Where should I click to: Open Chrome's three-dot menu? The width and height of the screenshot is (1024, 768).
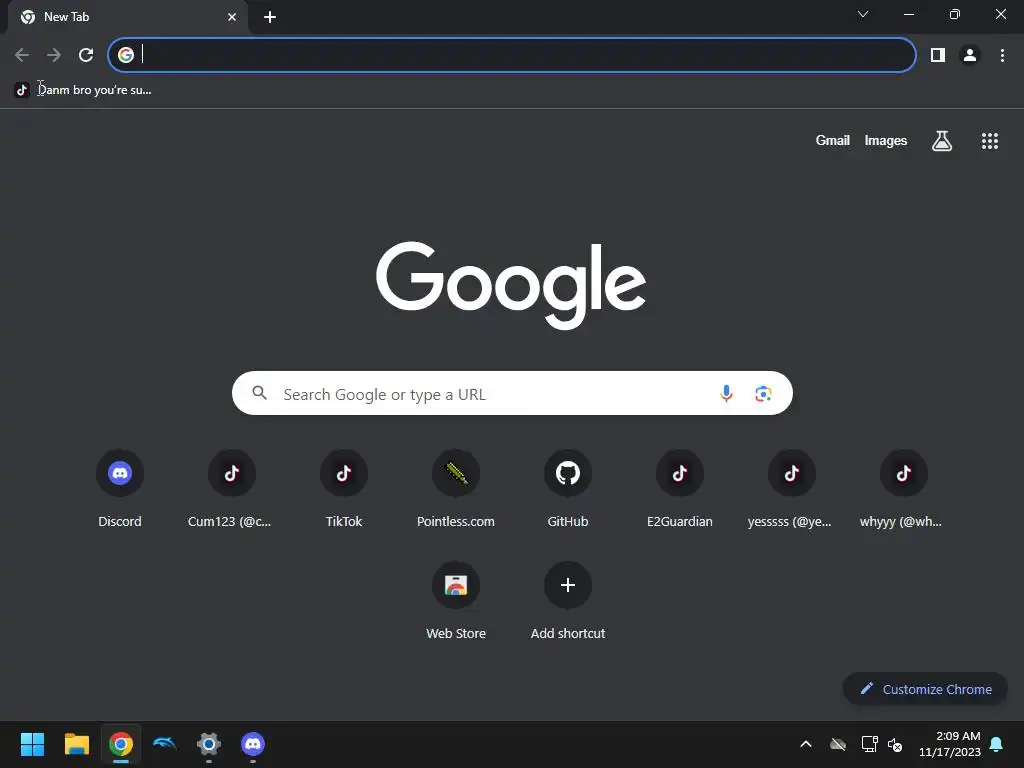tap(1002, 55)
